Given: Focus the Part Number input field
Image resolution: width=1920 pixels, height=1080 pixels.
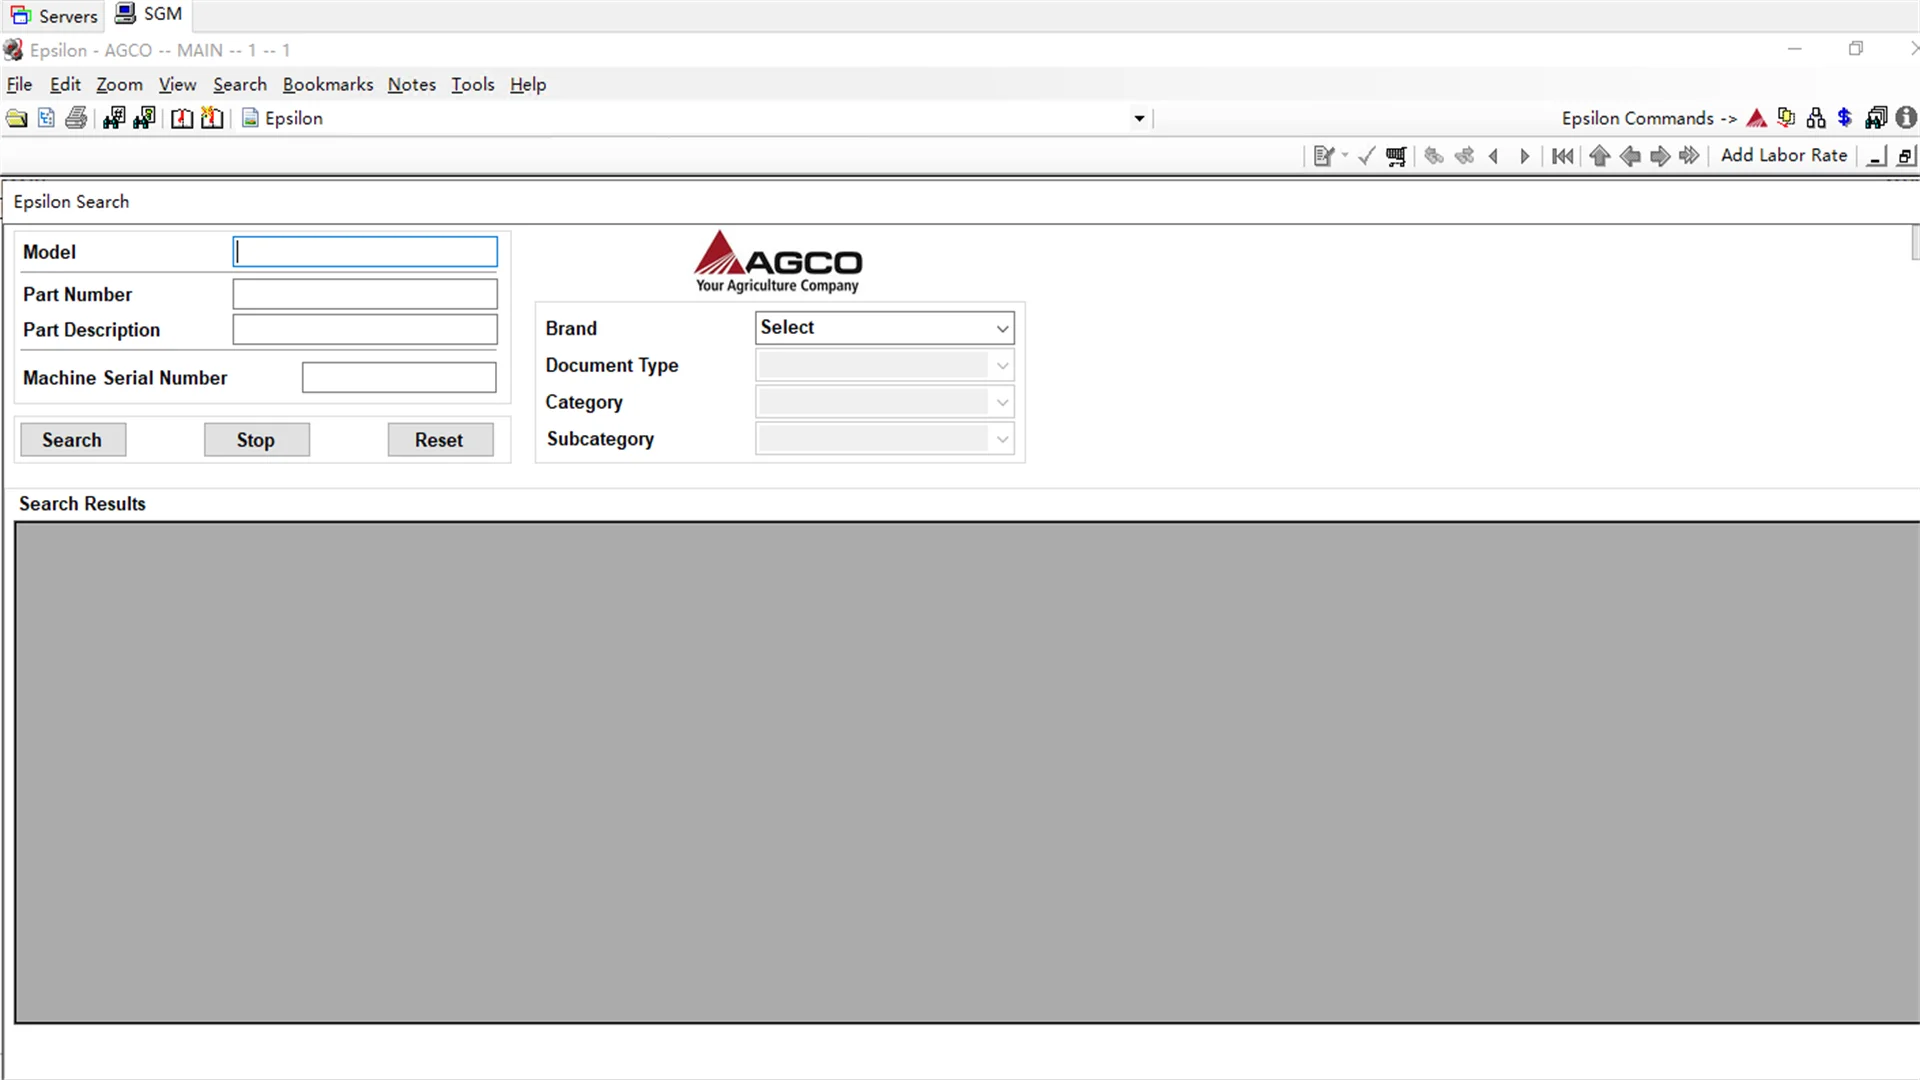Looking at the screenshot, I should pos(365,294).
